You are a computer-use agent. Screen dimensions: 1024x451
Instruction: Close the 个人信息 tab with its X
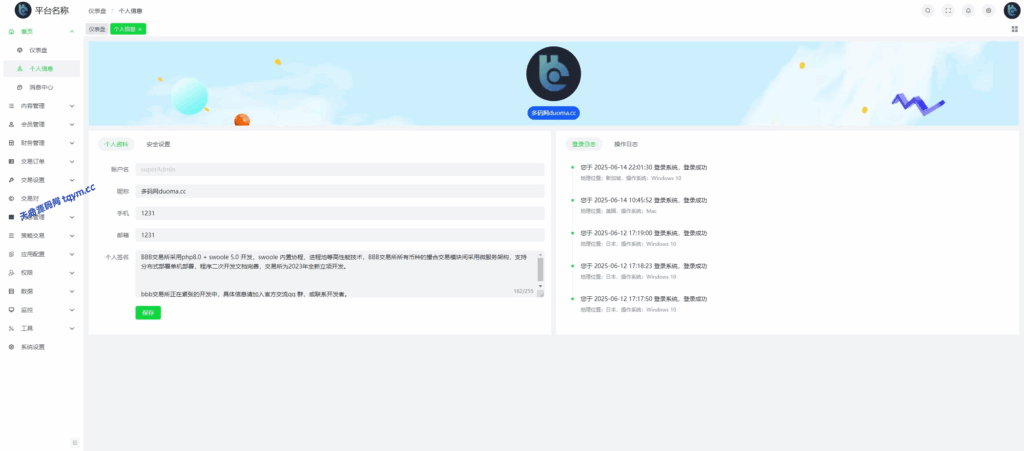pos(140,29)
